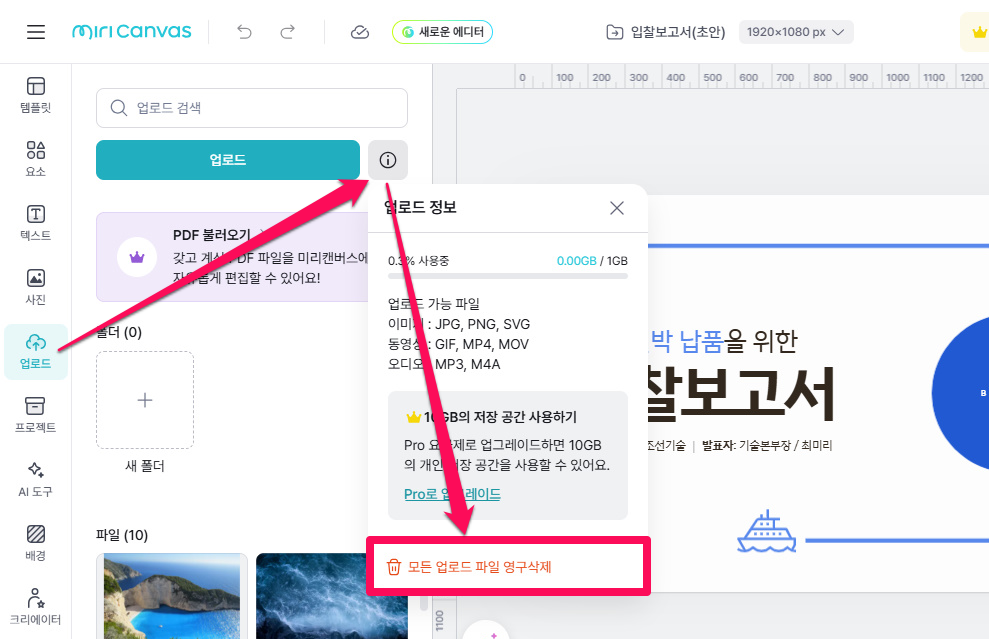Open the hamburger main menu
This screenshot has width=989, height=639.
(36, 32)
